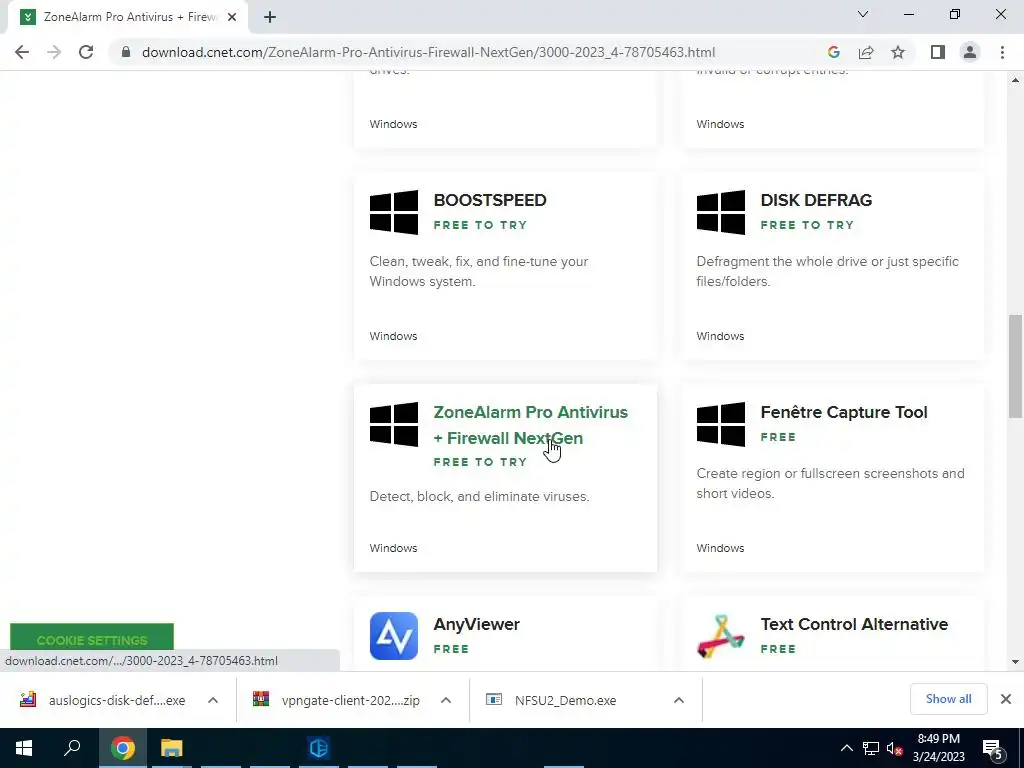
Task: Open the Fenêtre Capture Tool link
Action: point(844,412)
